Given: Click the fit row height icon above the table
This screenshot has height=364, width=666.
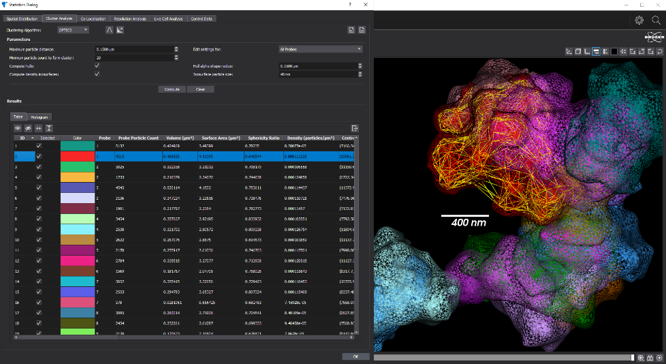Looking at the screenshot, I should [x=49, y=128].
